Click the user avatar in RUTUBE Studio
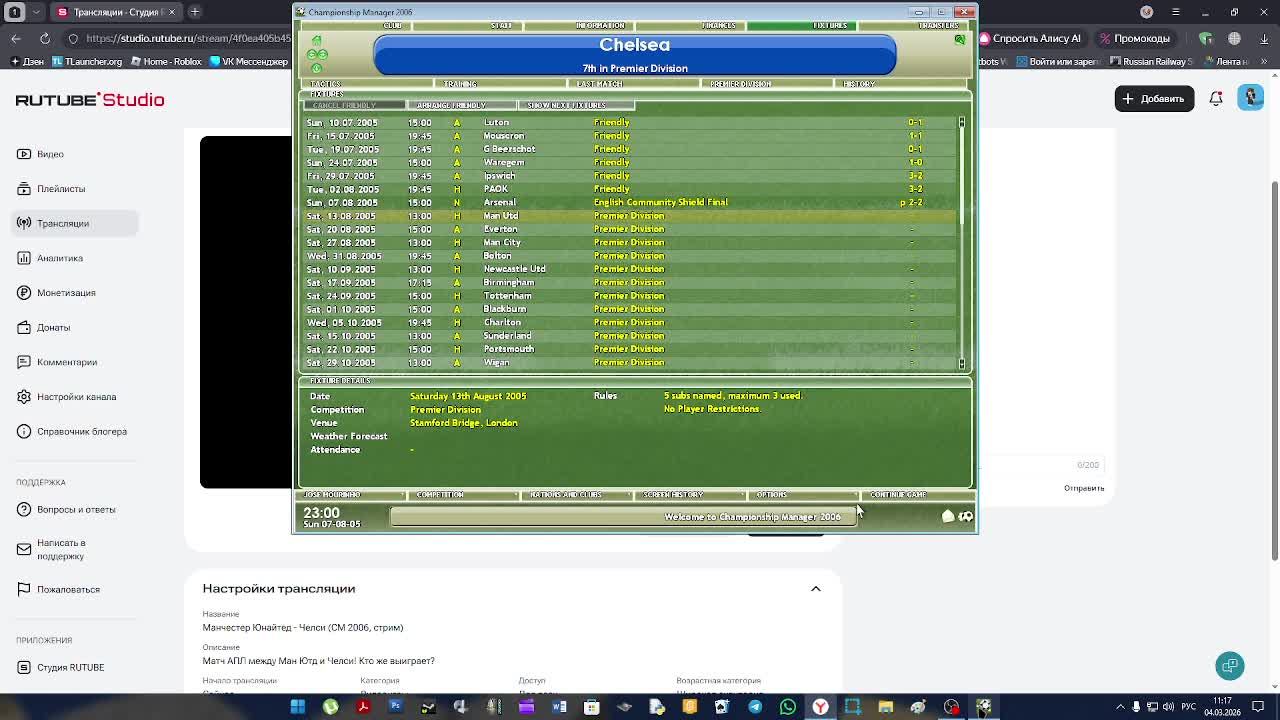Image resolution: width=1280 pixels, height=720 pixels. click(1250, 97)
